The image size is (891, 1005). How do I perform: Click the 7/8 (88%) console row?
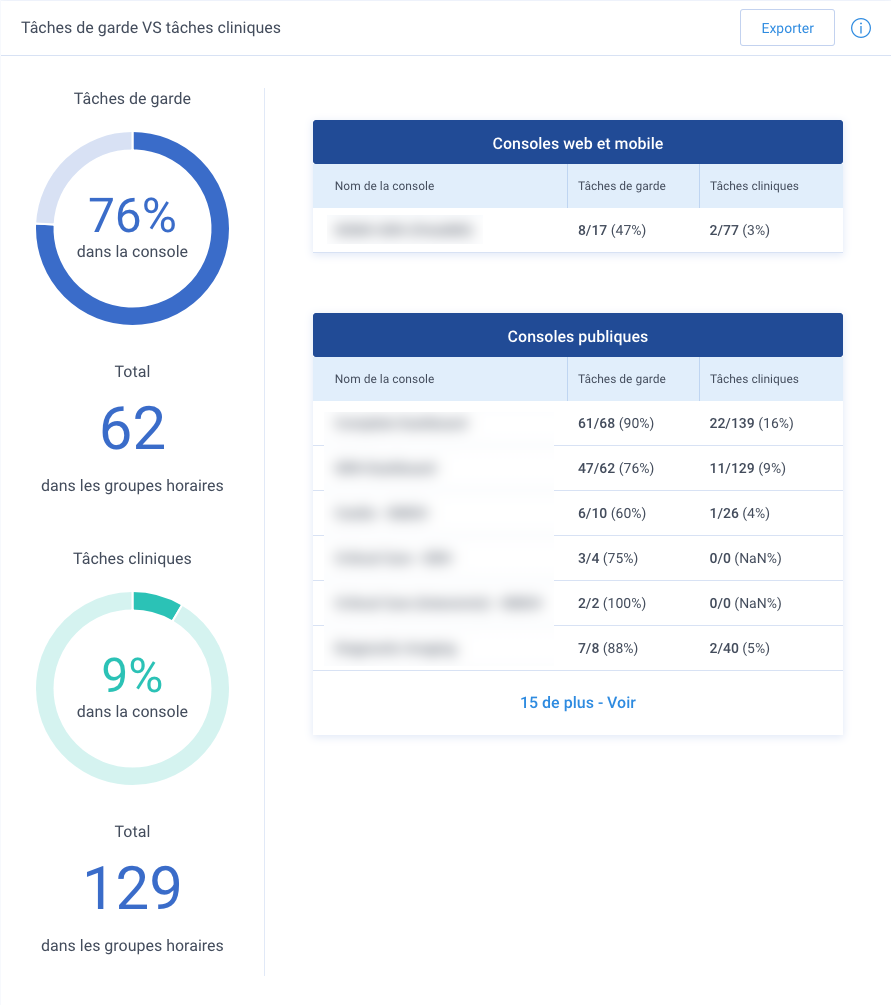pyautogui.click(x=578, y=648)
